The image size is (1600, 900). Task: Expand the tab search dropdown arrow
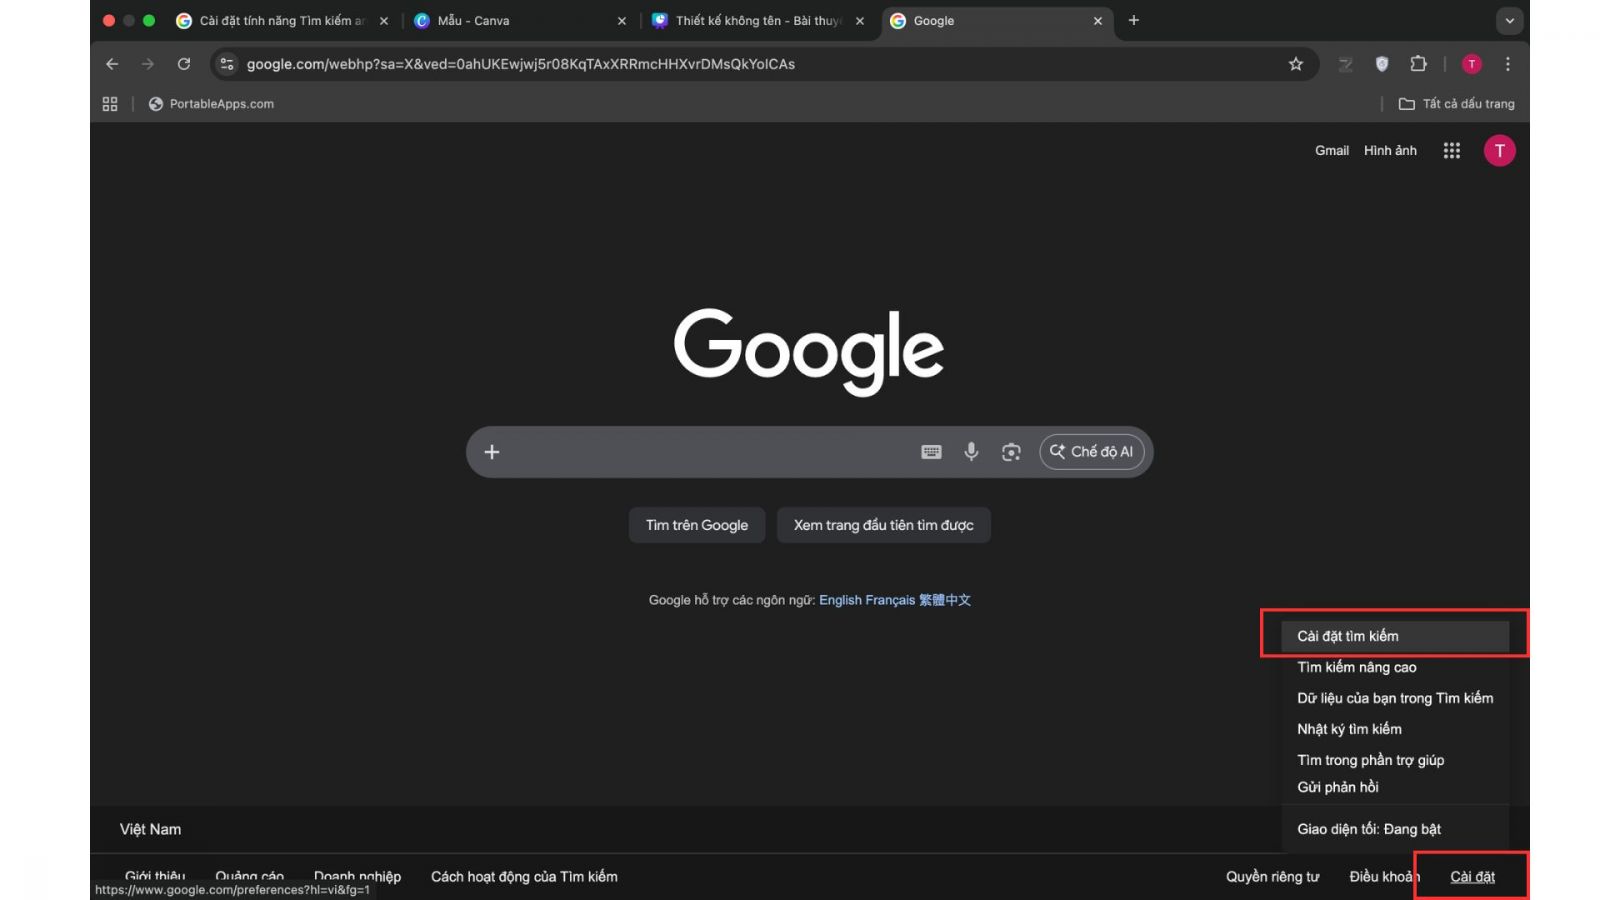coord(1509,21)
